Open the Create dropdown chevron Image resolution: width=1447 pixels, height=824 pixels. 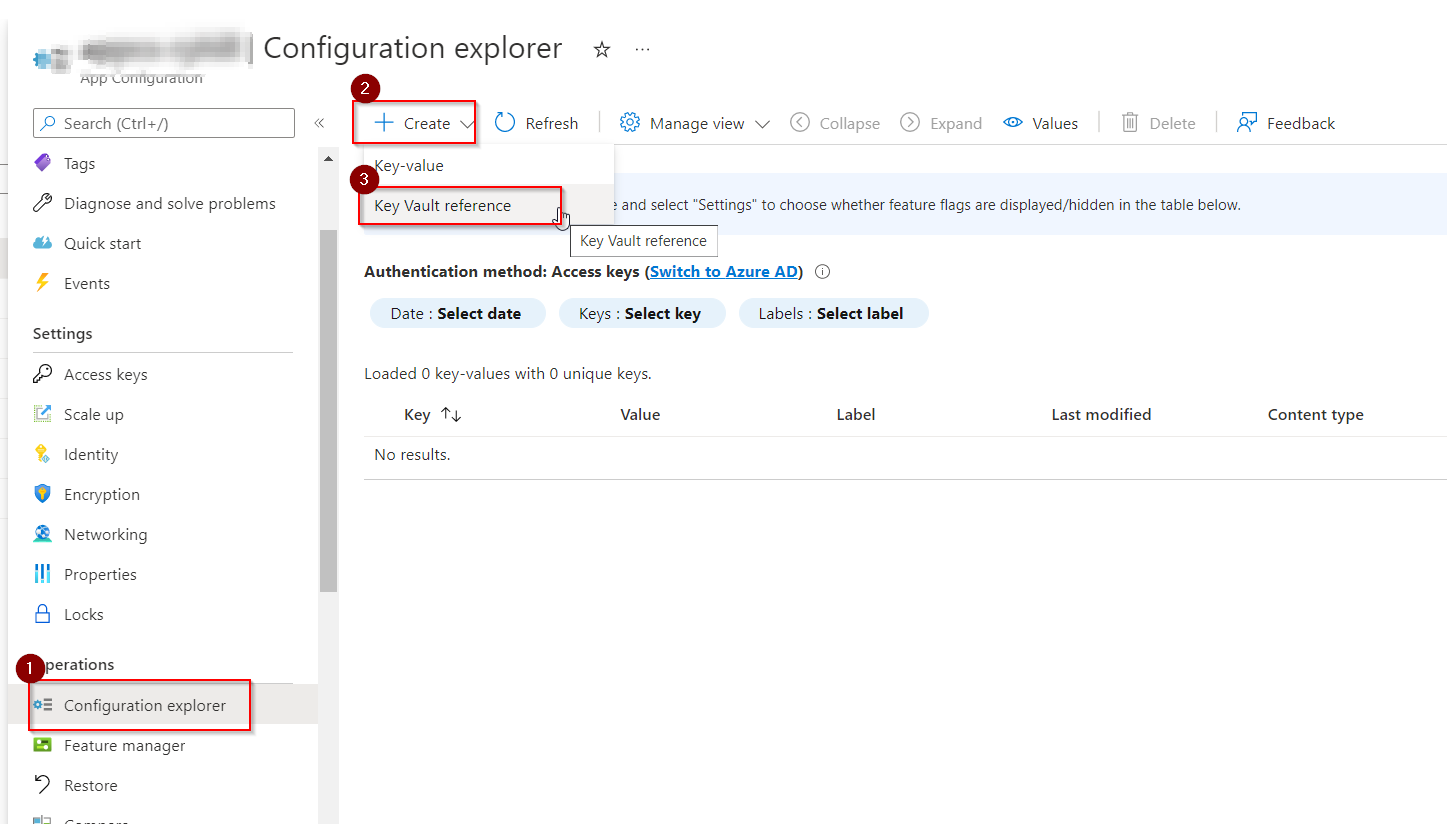[x=467, y=124]
